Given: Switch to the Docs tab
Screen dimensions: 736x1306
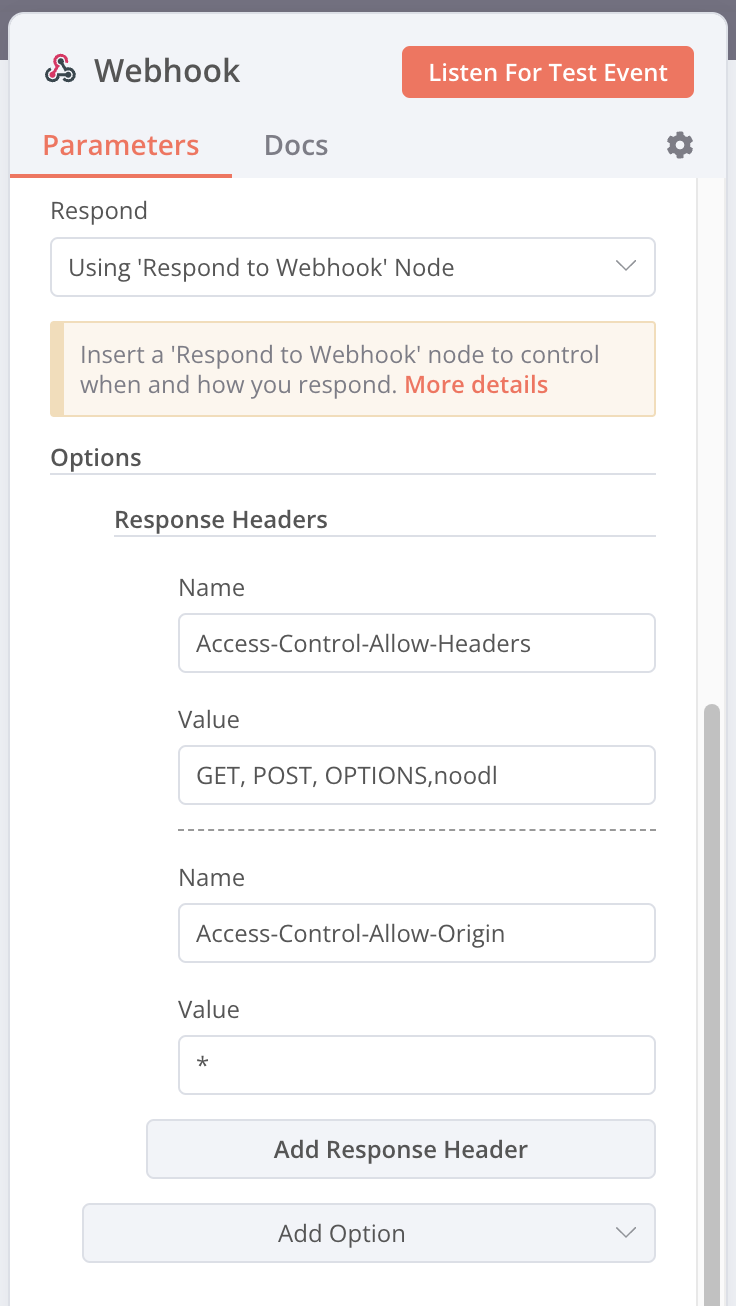Looking at the screenshot, I should (296, 145).
